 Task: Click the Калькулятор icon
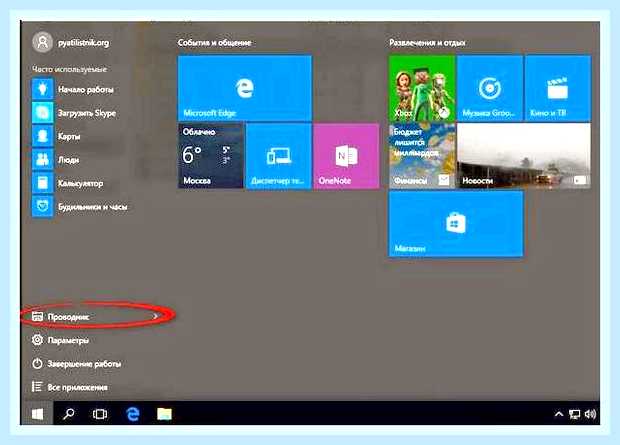tap(43, 183)
